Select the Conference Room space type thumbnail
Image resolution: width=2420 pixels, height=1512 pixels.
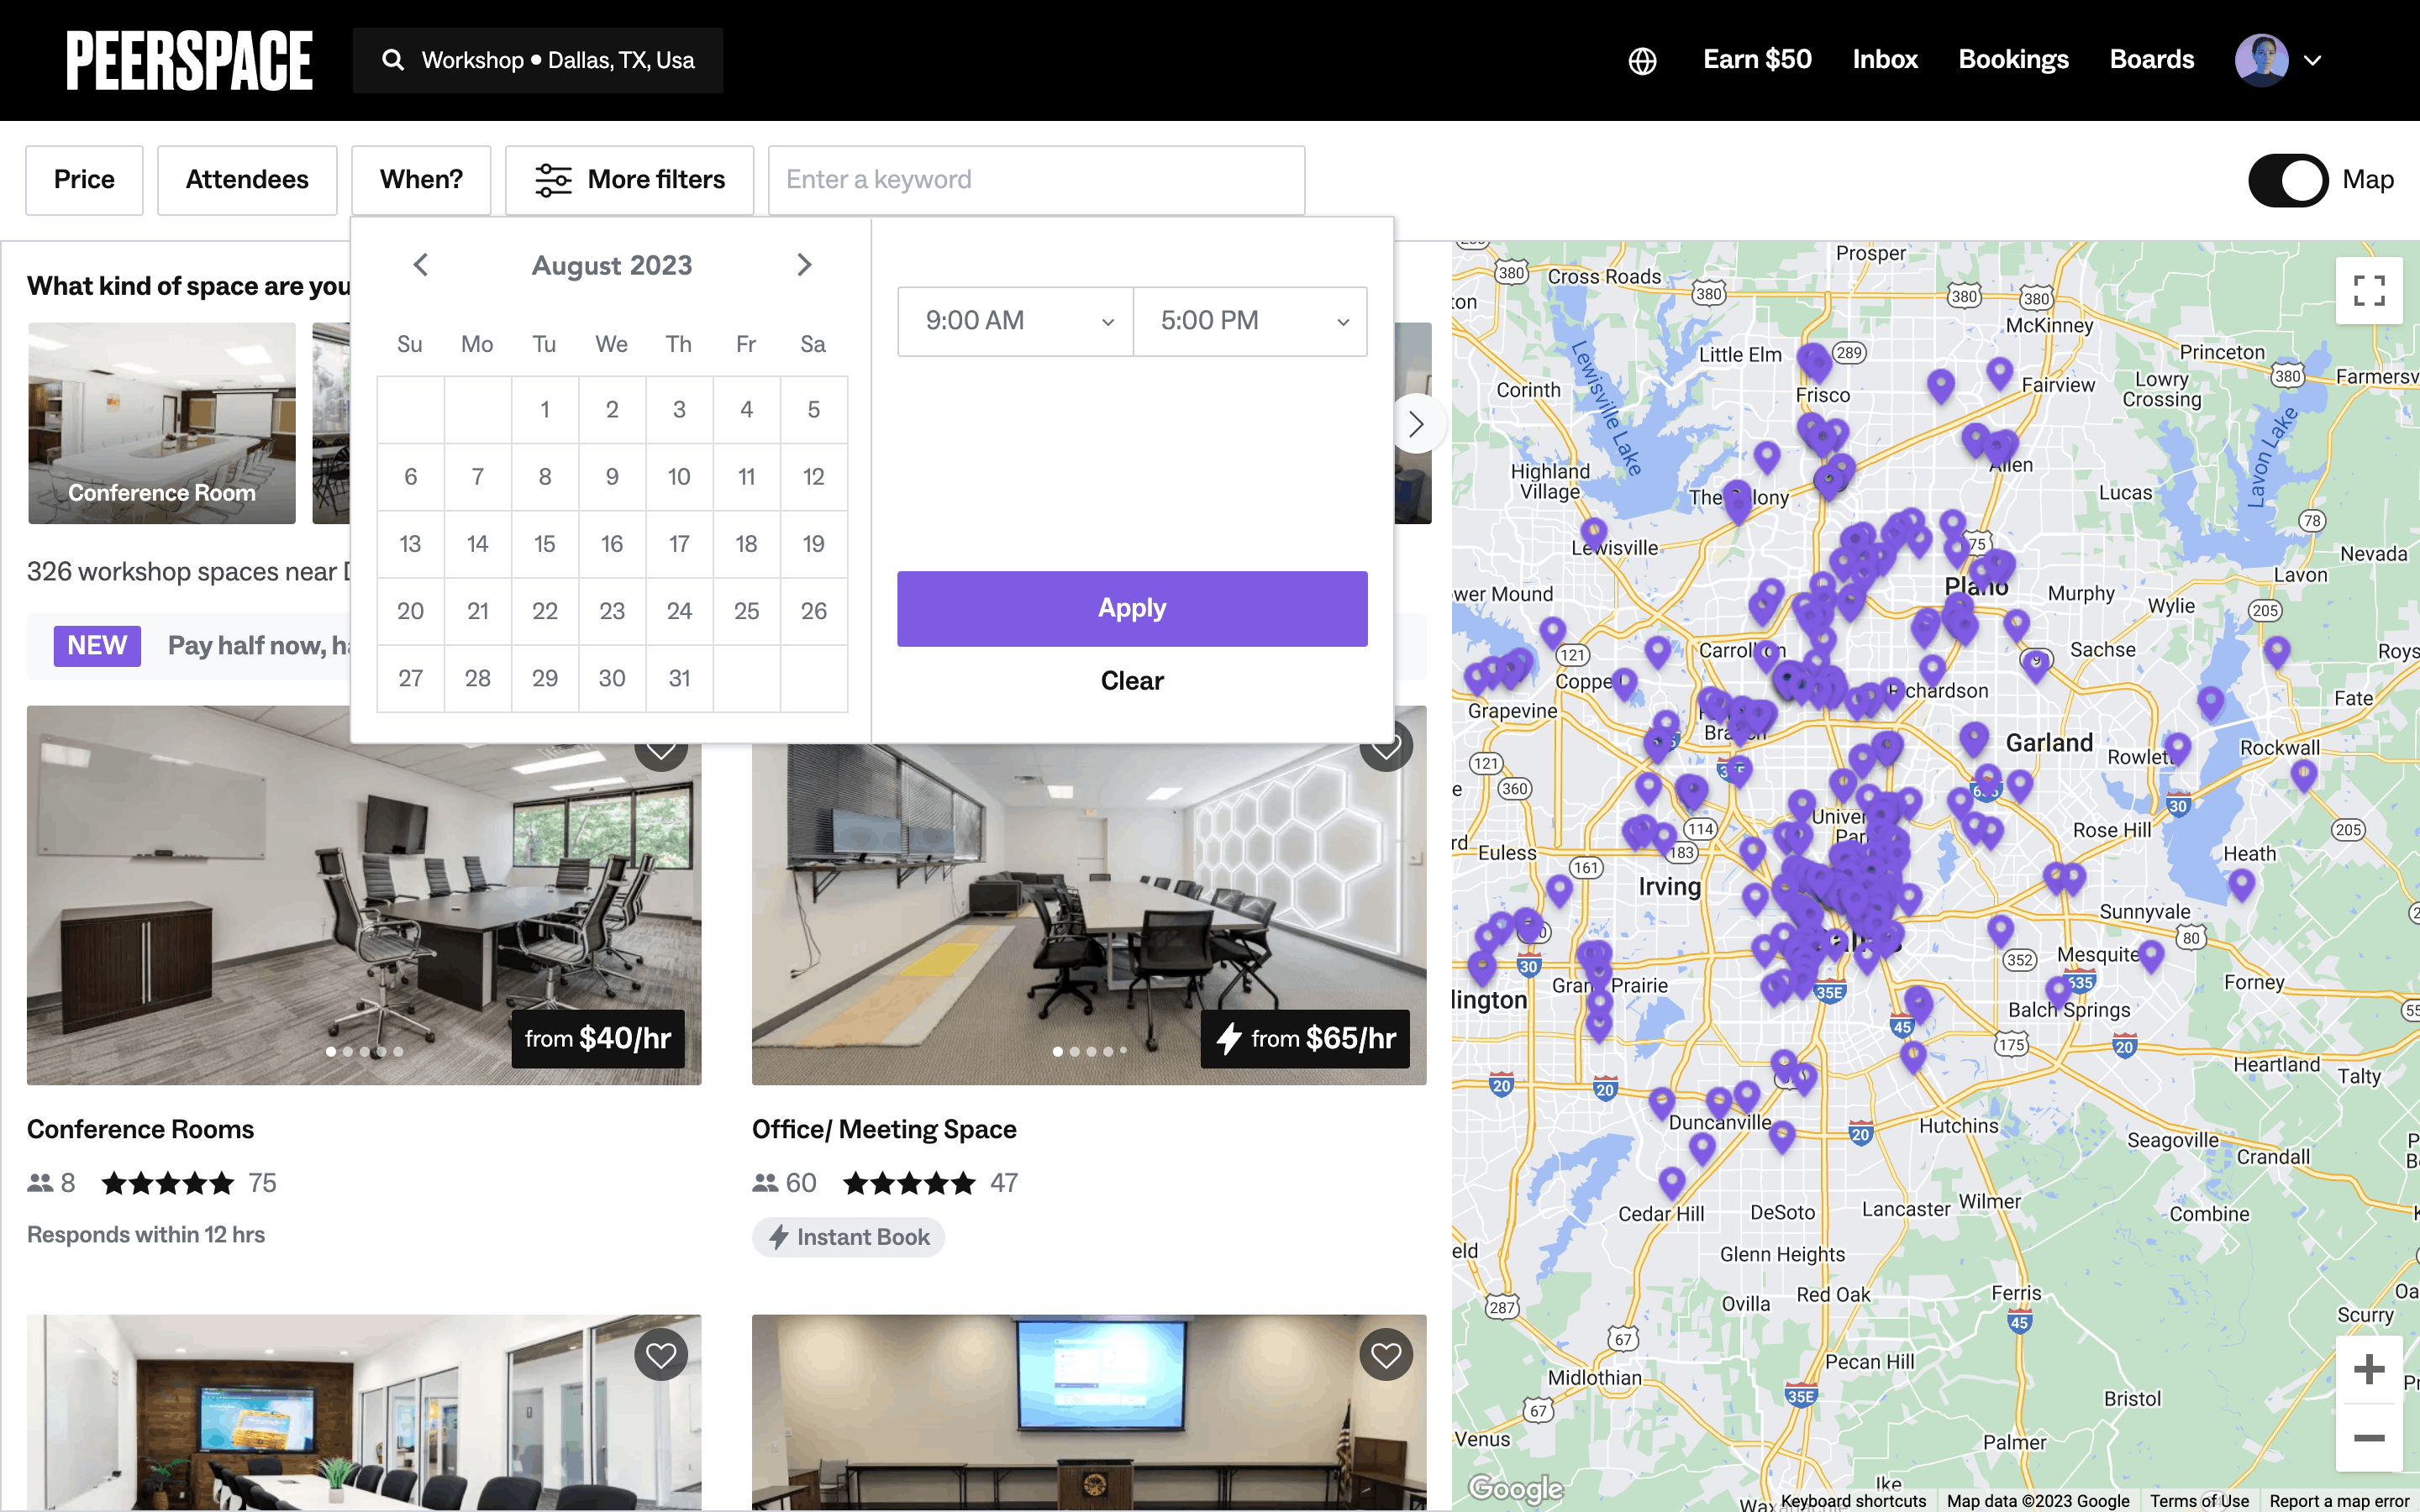click(x=162, y=422)
